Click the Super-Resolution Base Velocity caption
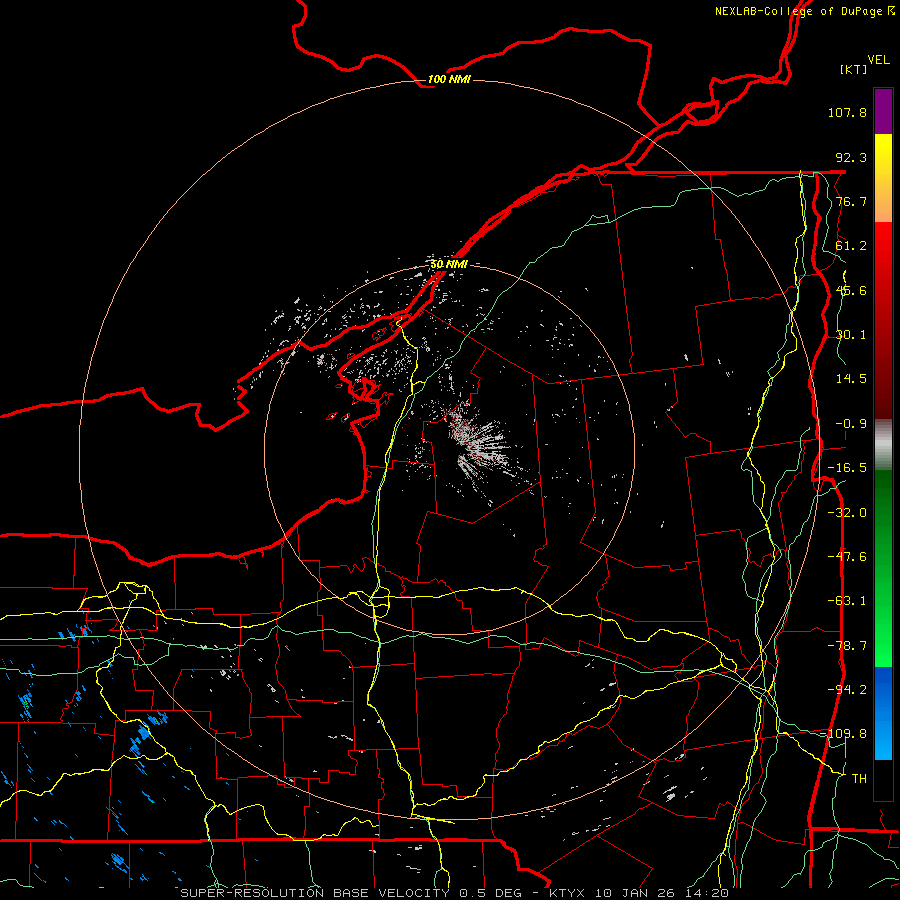Screen dimensions: 900x900 (454, 893)
